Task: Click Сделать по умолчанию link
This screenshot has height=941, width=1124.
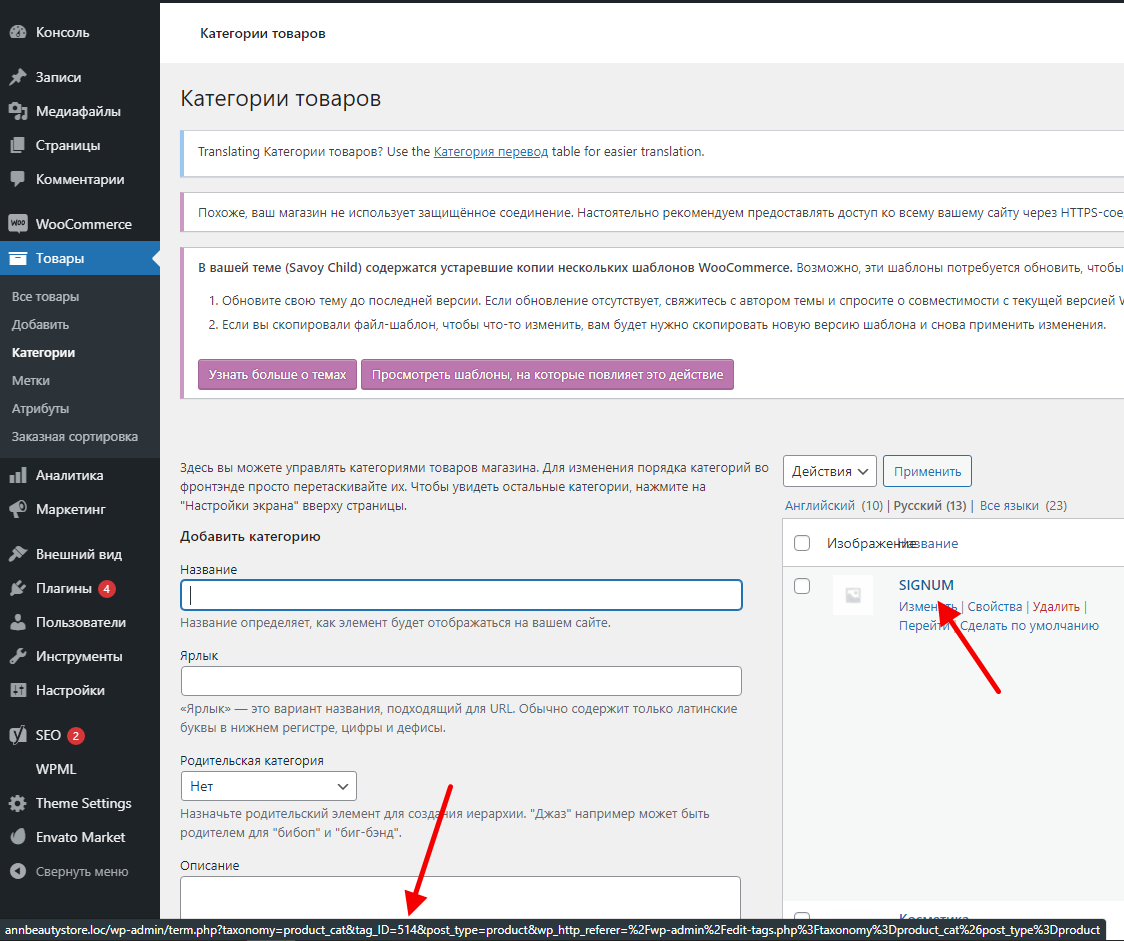Action: [1029, 626]
